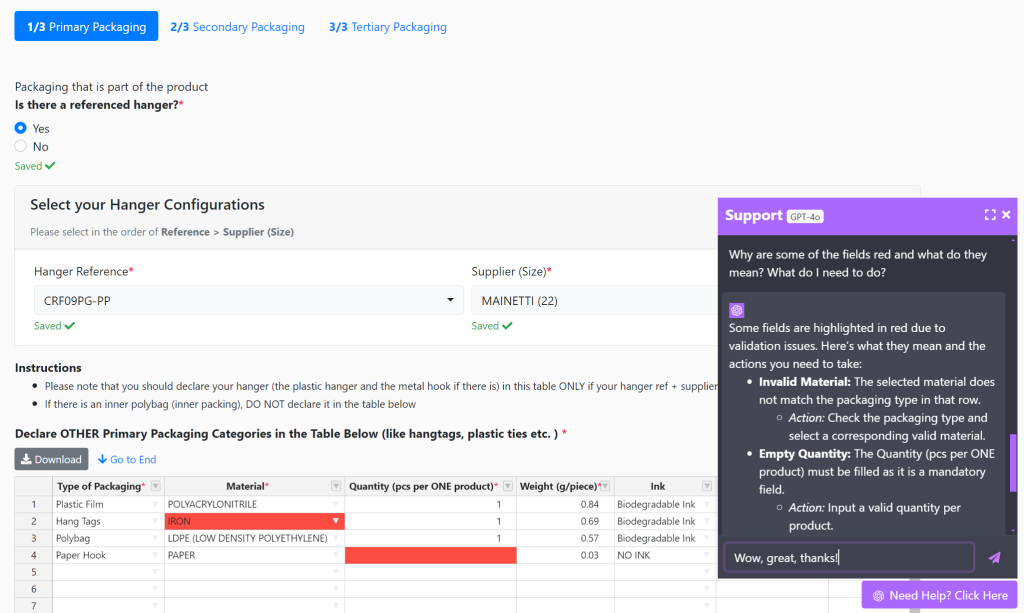
Task: Click the filter icon on Material column header
Action: 336,486
